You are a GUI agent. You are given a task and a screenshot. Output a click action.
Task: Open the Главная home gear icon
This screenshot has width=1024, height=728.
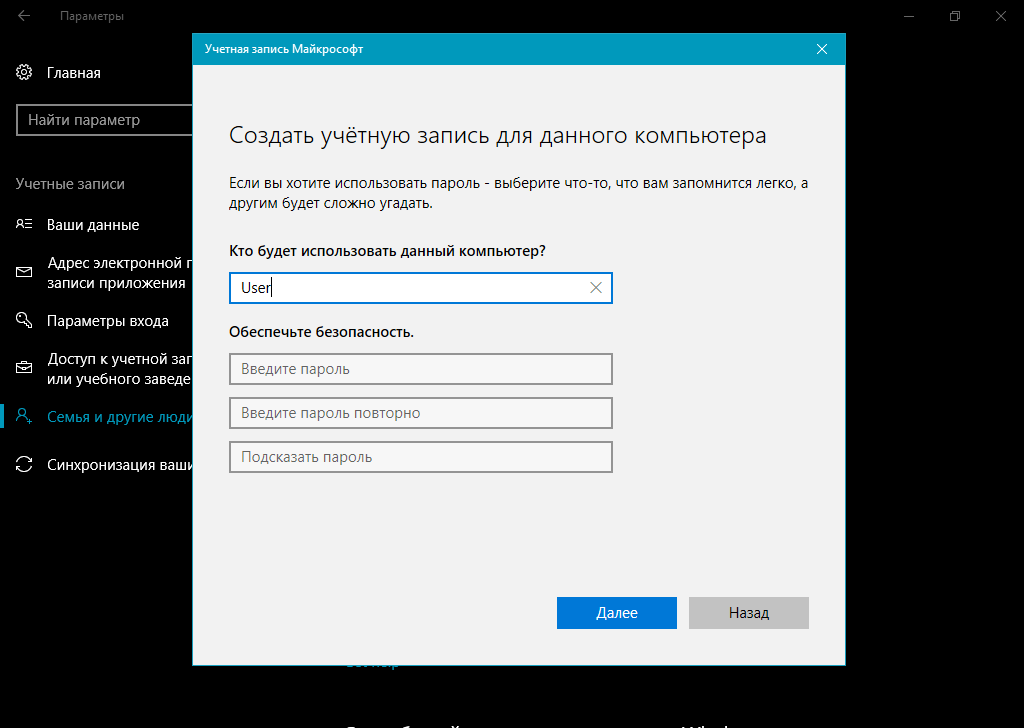click(24, 72)
